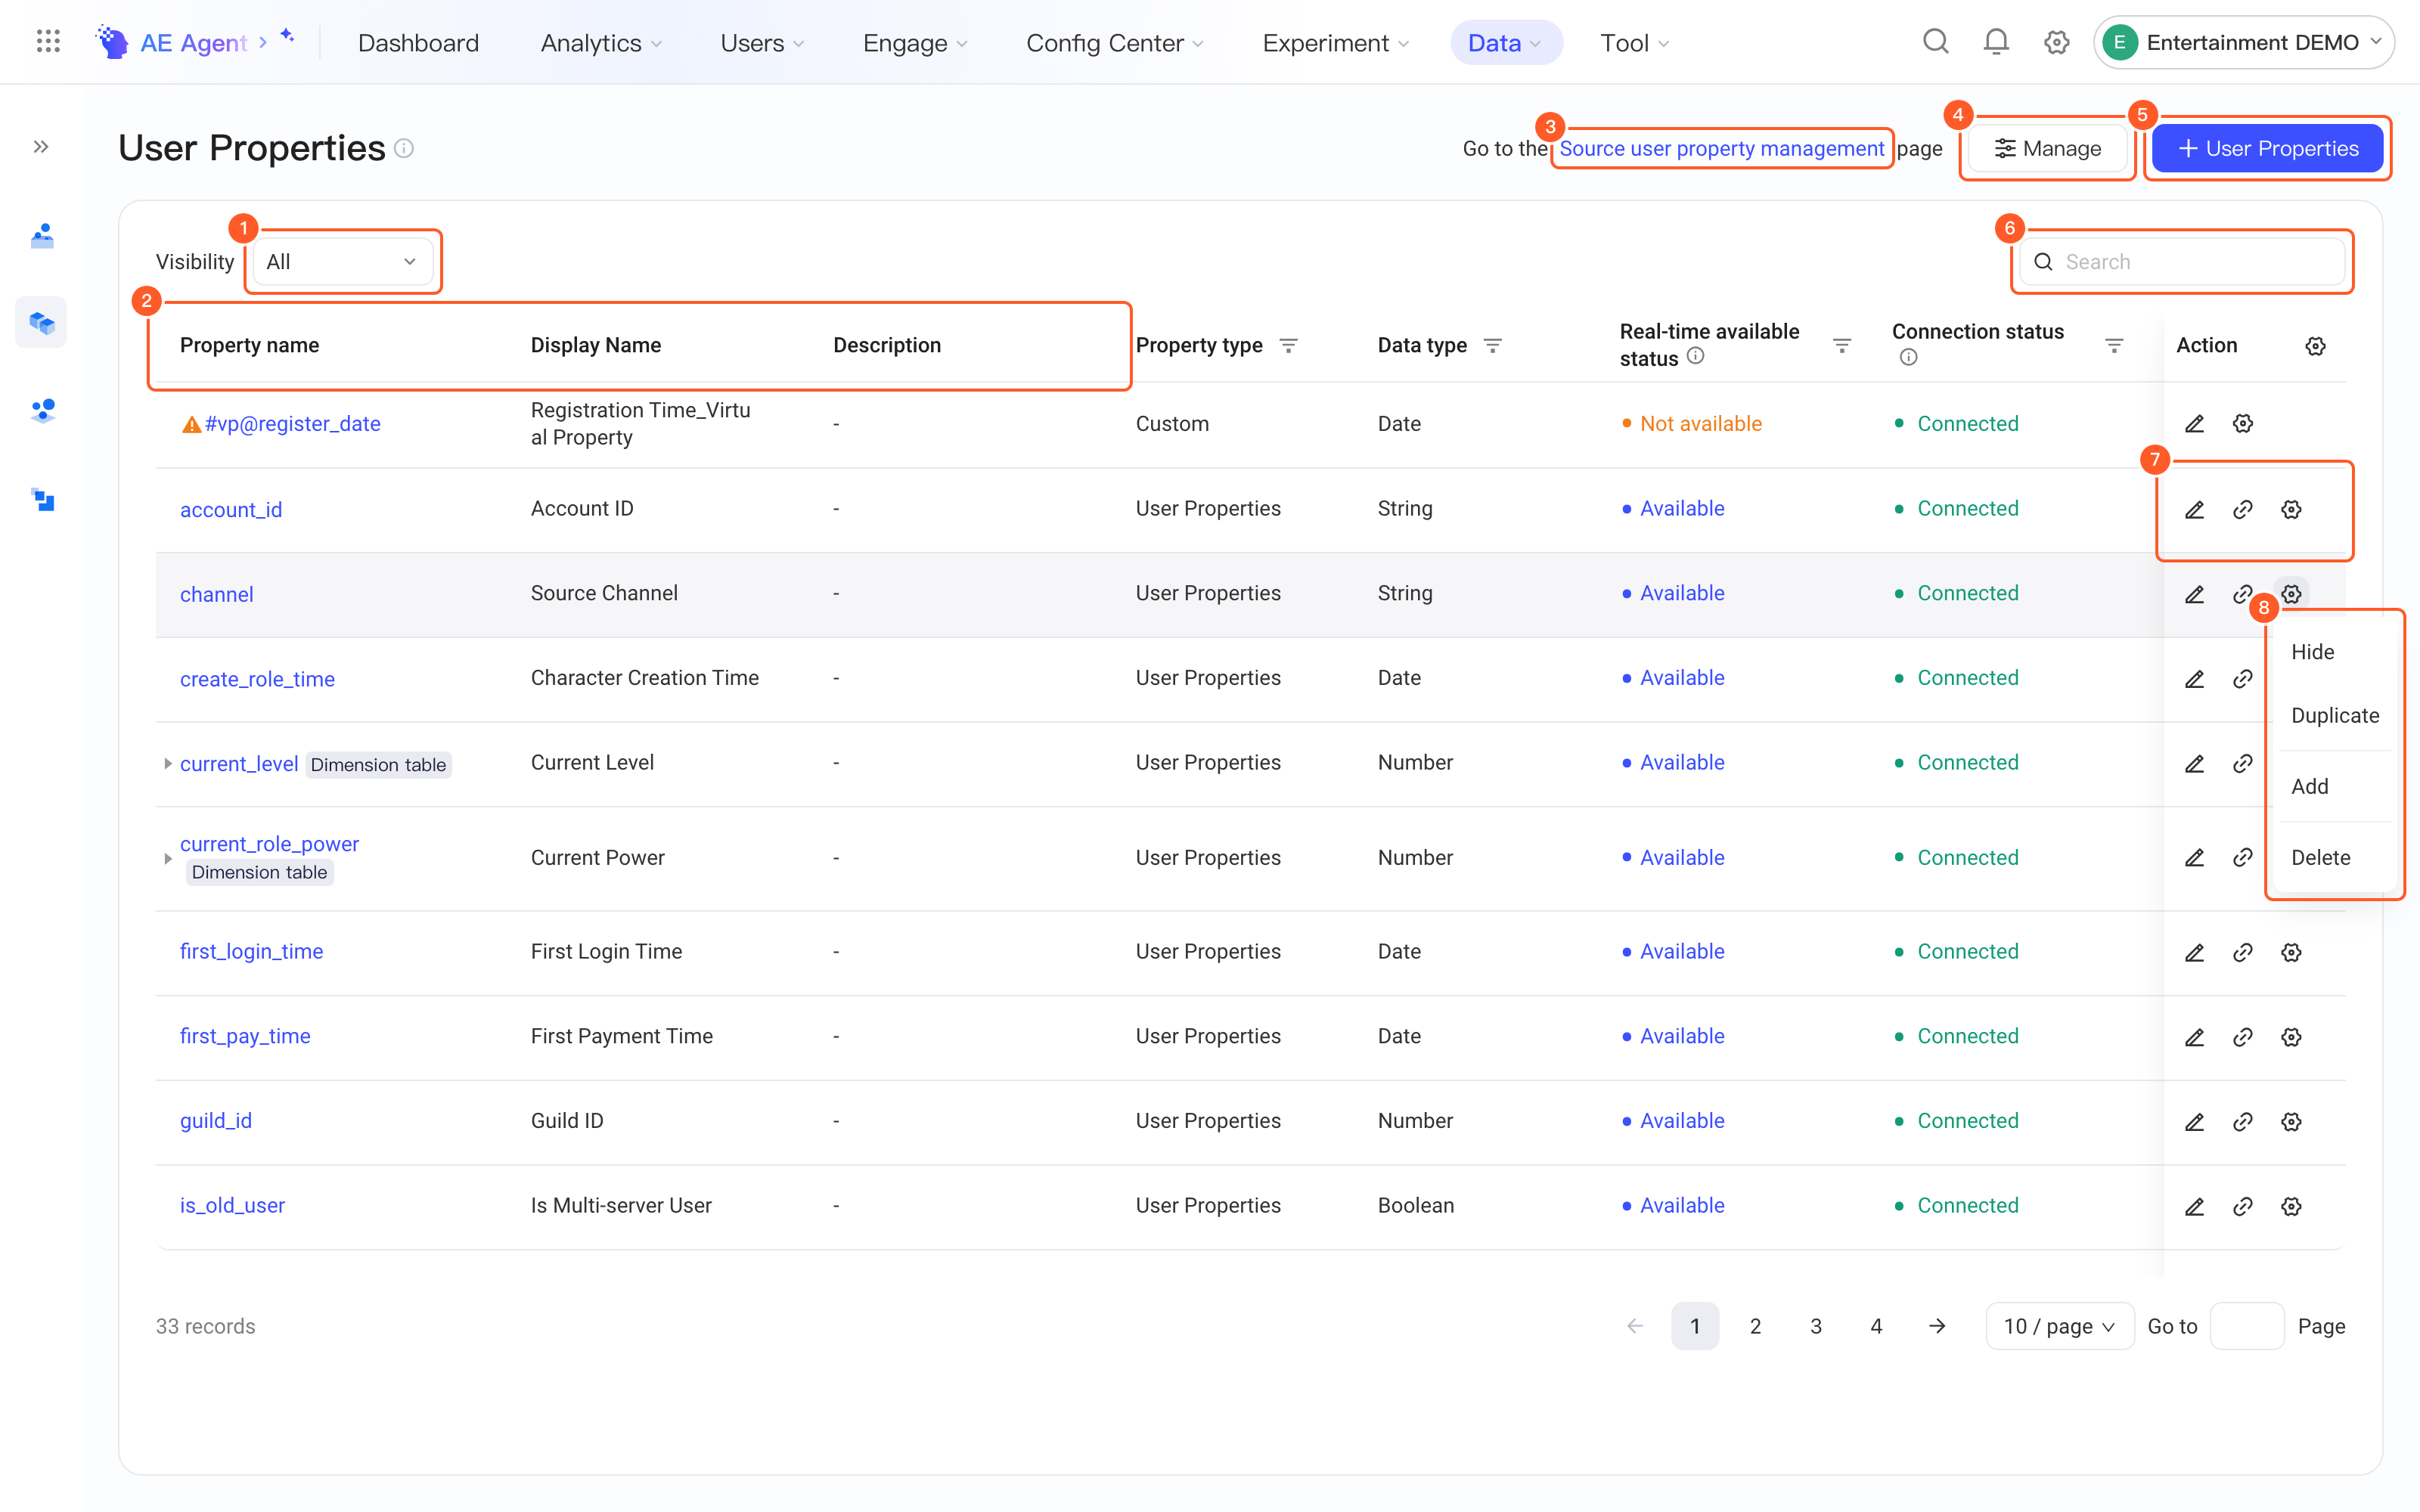
Task: Click the add User Properties button
Action: point(2267,148)
